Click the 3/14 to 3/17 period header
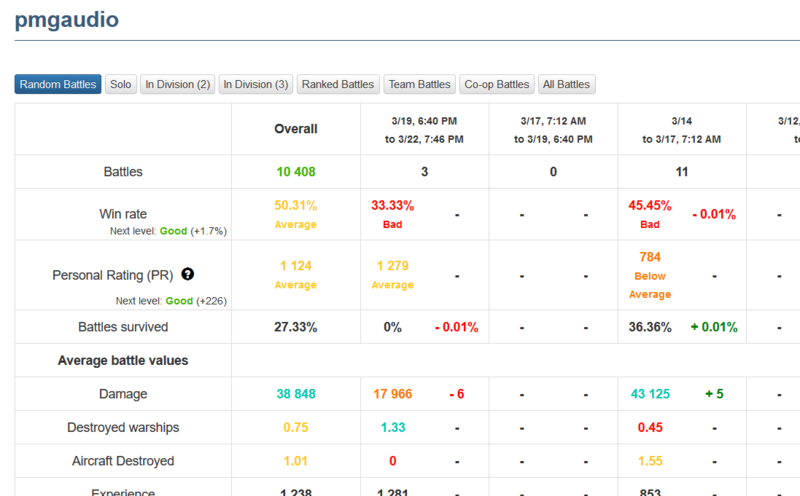The width and height of the screenshot is (800, 496). pyautogui.click(x=682, y=129)
